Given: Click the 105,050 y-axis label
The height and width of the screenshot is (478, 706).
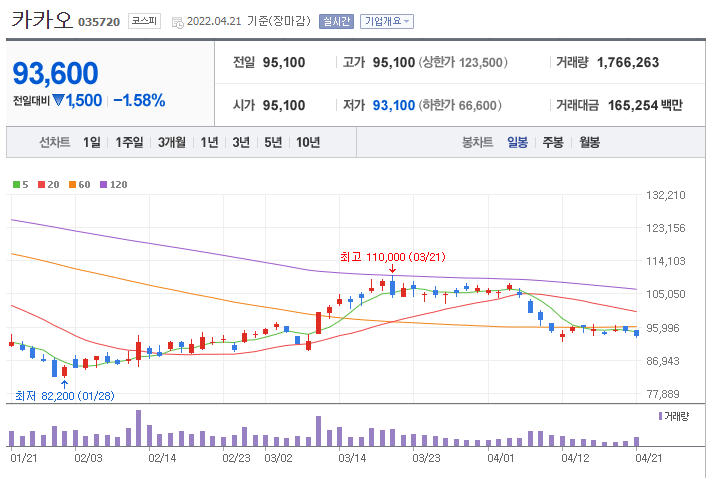Looking at the screenshot, I should [x=665, y=294].
